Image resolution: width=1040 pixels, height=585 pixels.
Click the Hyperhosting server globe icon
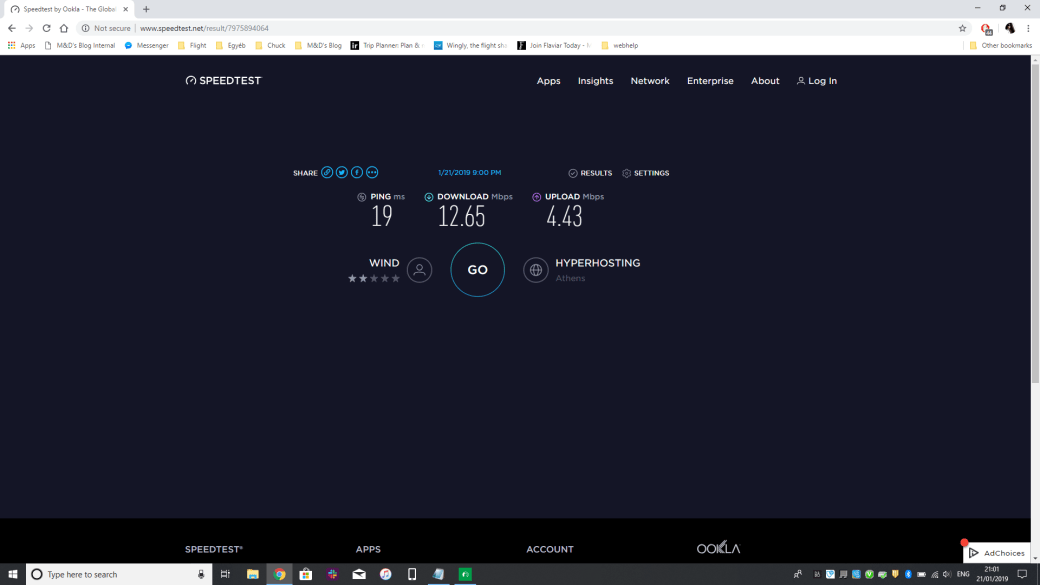(x=536, y=270)
